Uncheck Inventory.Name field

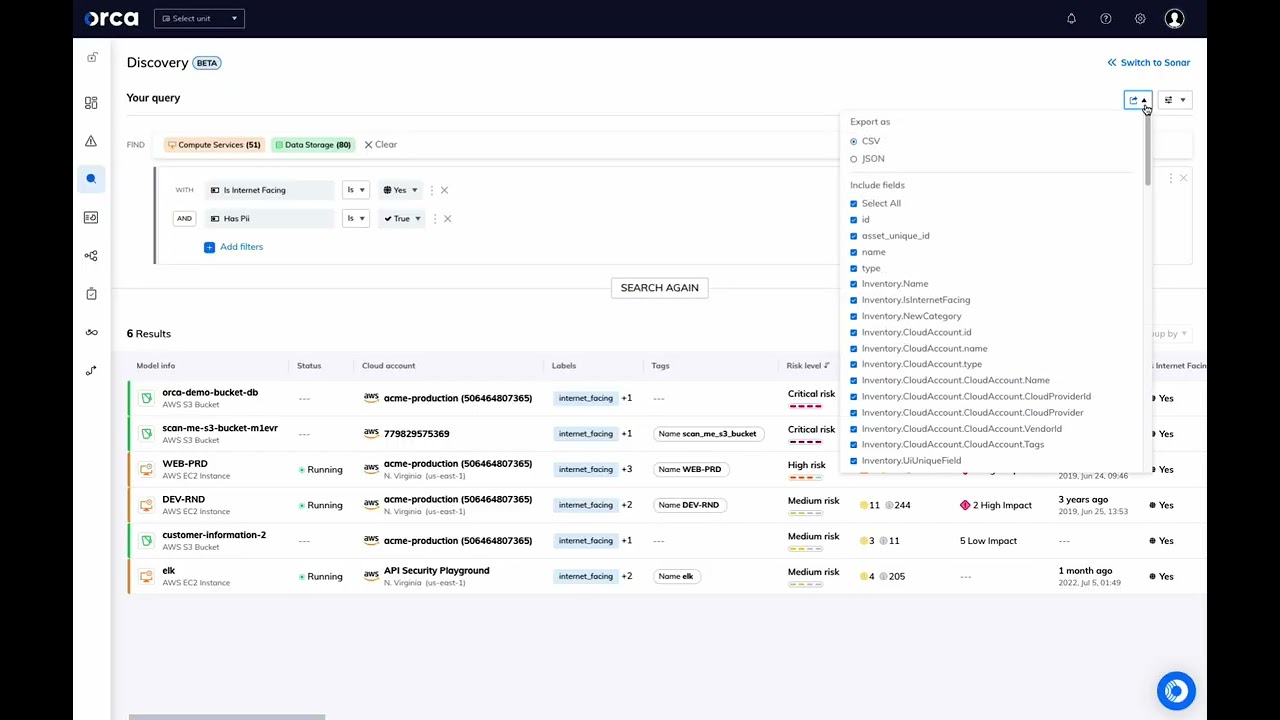pos(854,284)
